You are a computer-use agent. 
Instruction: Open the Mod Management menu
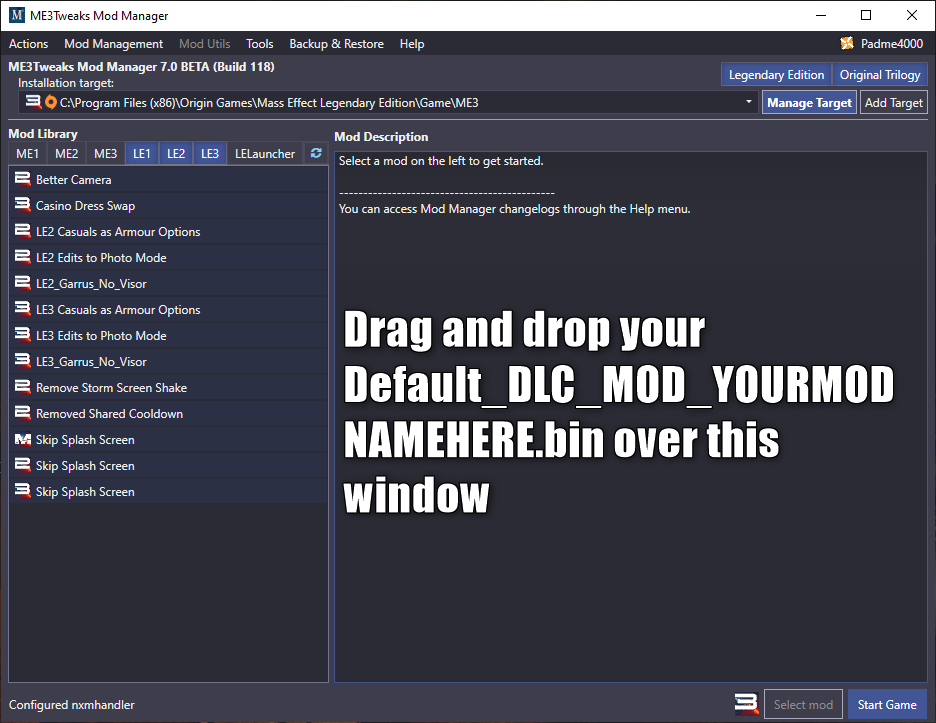click(x=113, y=44)
